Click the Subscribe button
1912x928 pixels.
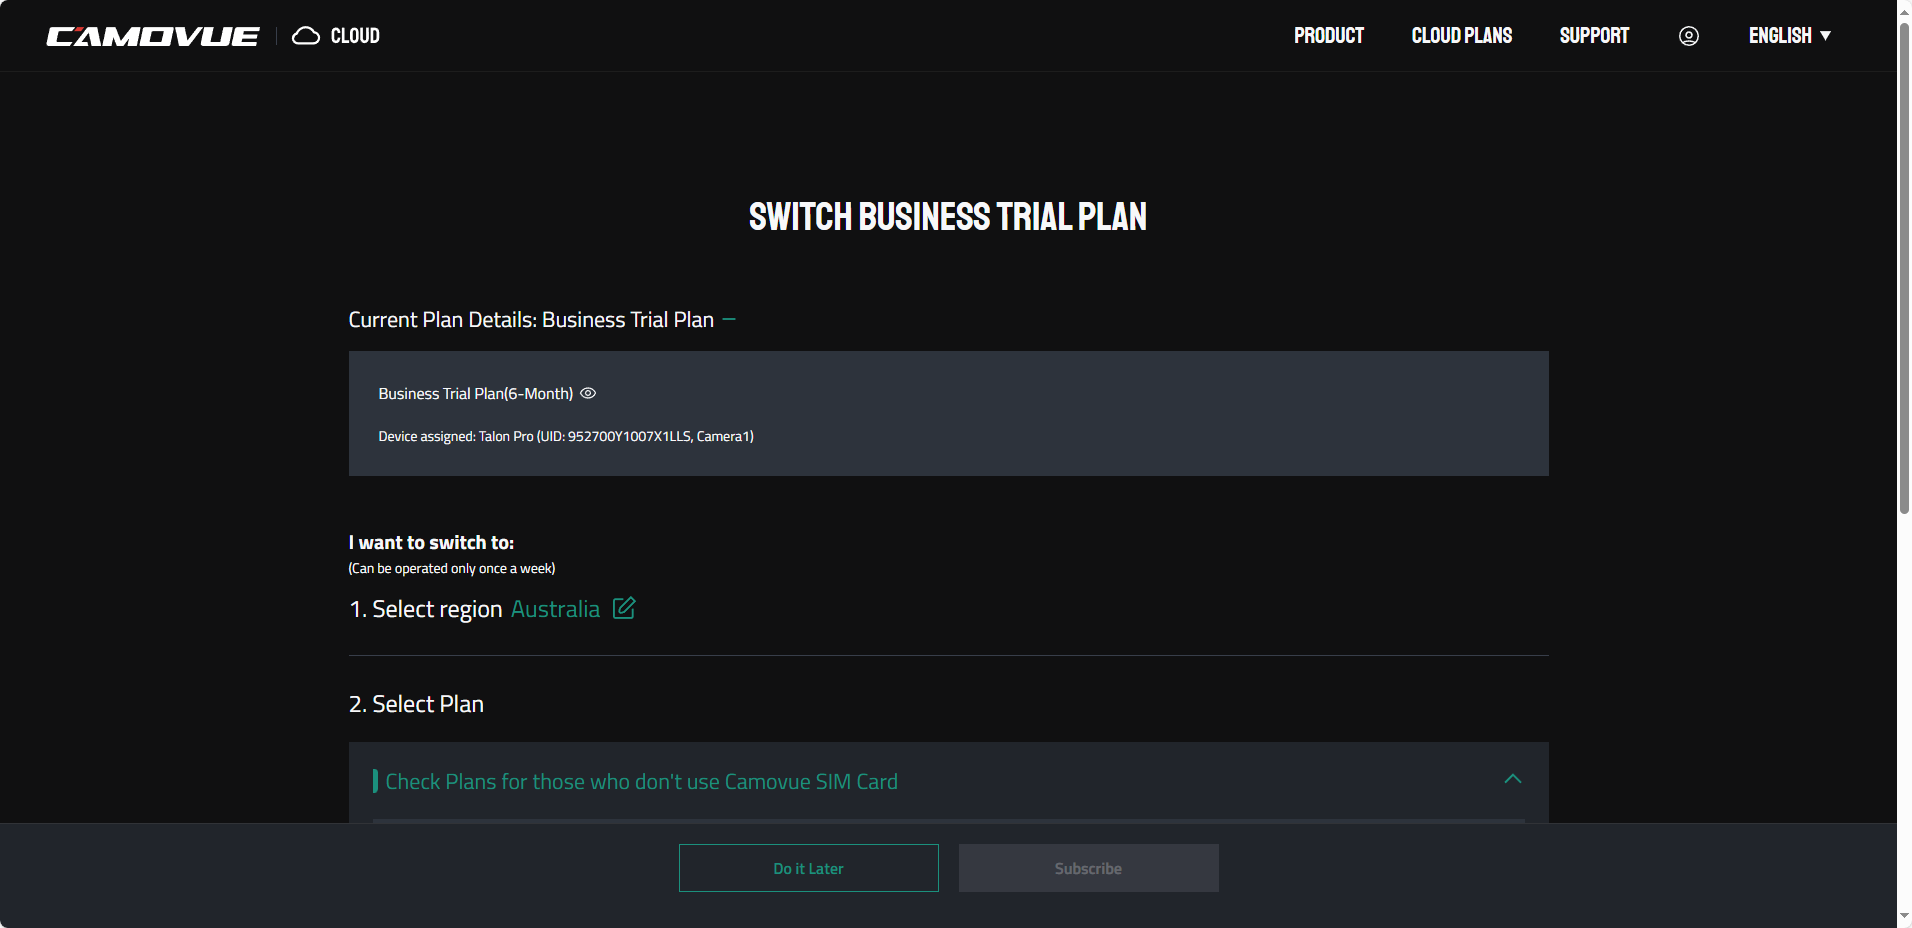point(1089,868)
